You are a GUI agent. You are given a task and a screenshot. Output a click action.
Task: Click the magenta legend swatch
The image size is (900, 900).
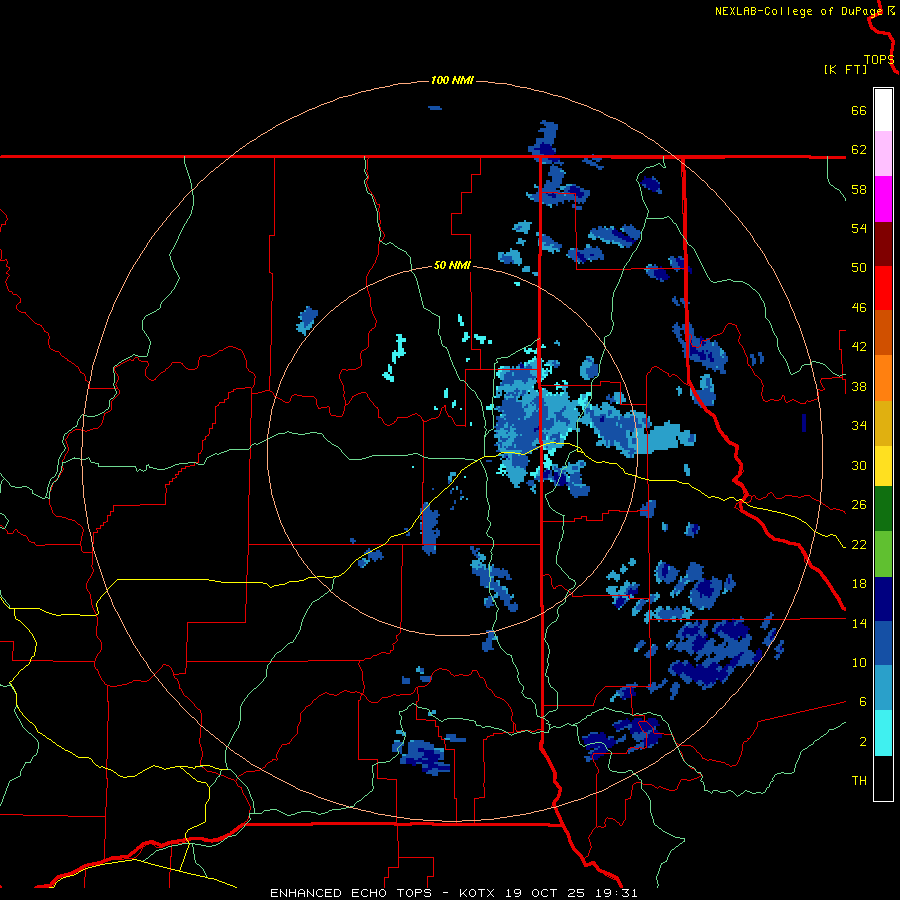point(883,199)
